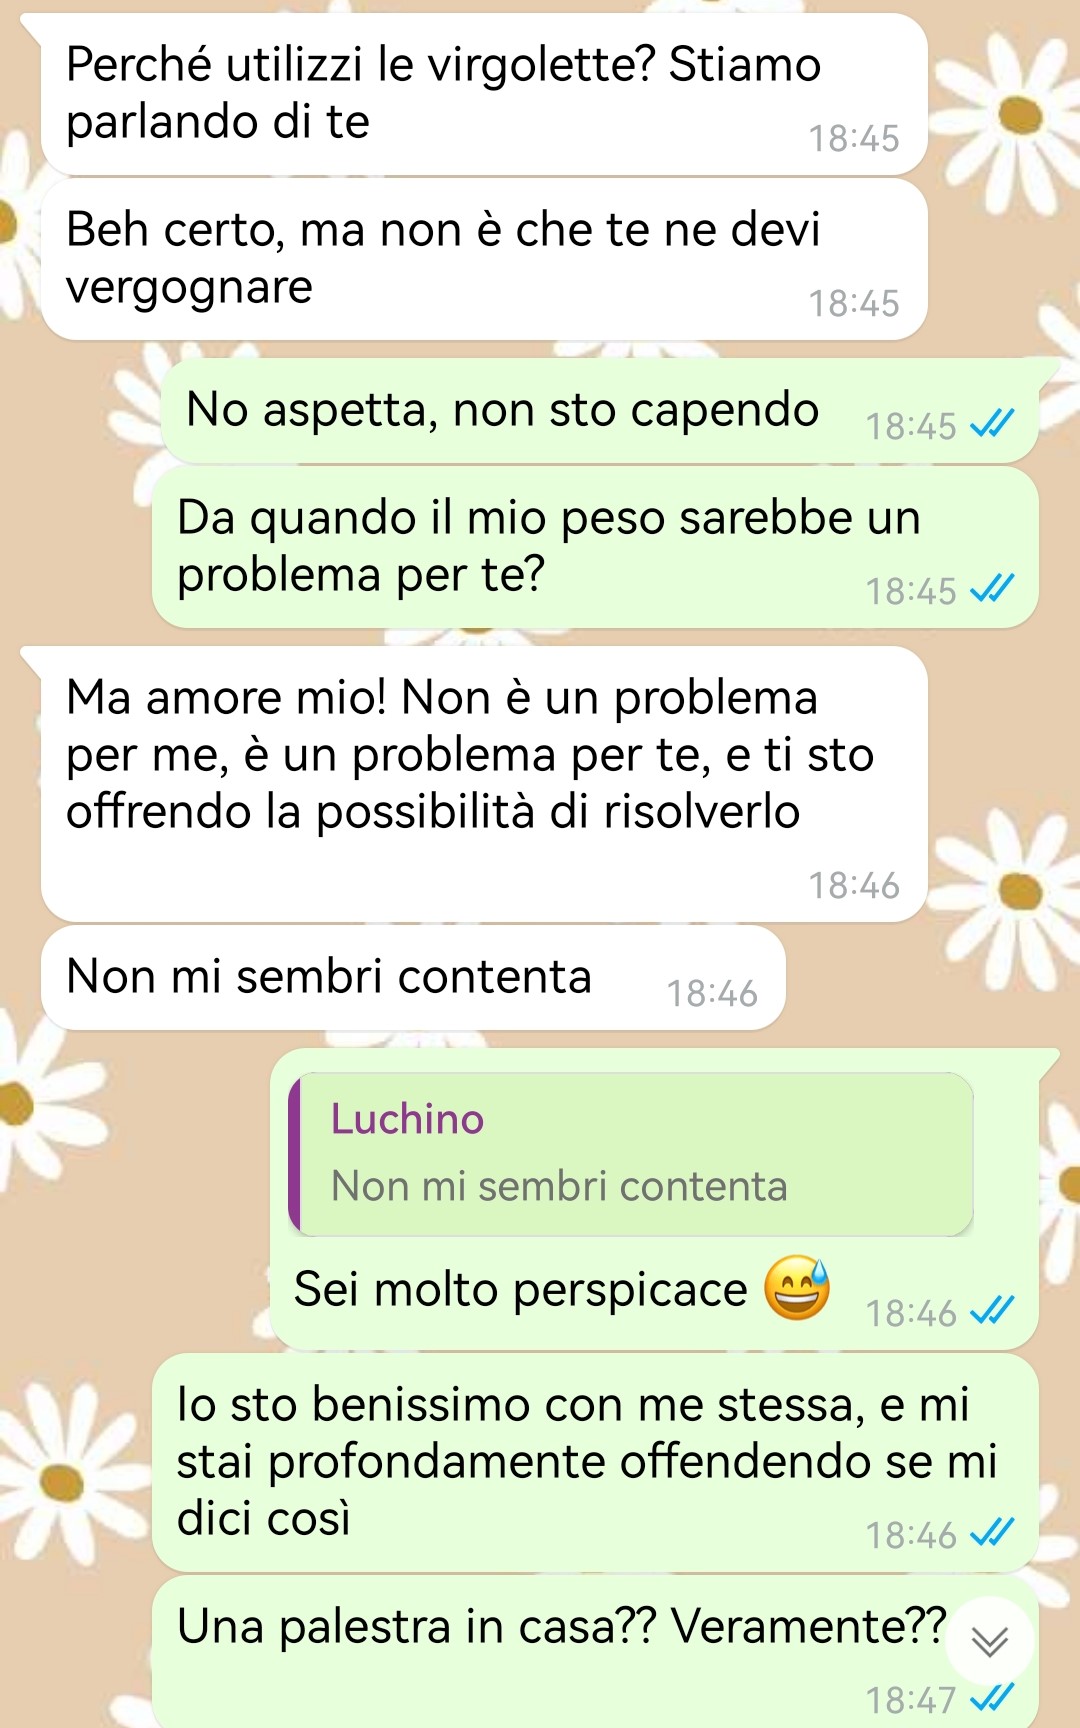
Task: Select the 'Da quando il mio peso' message
Action: pyautogui.click(x=595, y=548)
